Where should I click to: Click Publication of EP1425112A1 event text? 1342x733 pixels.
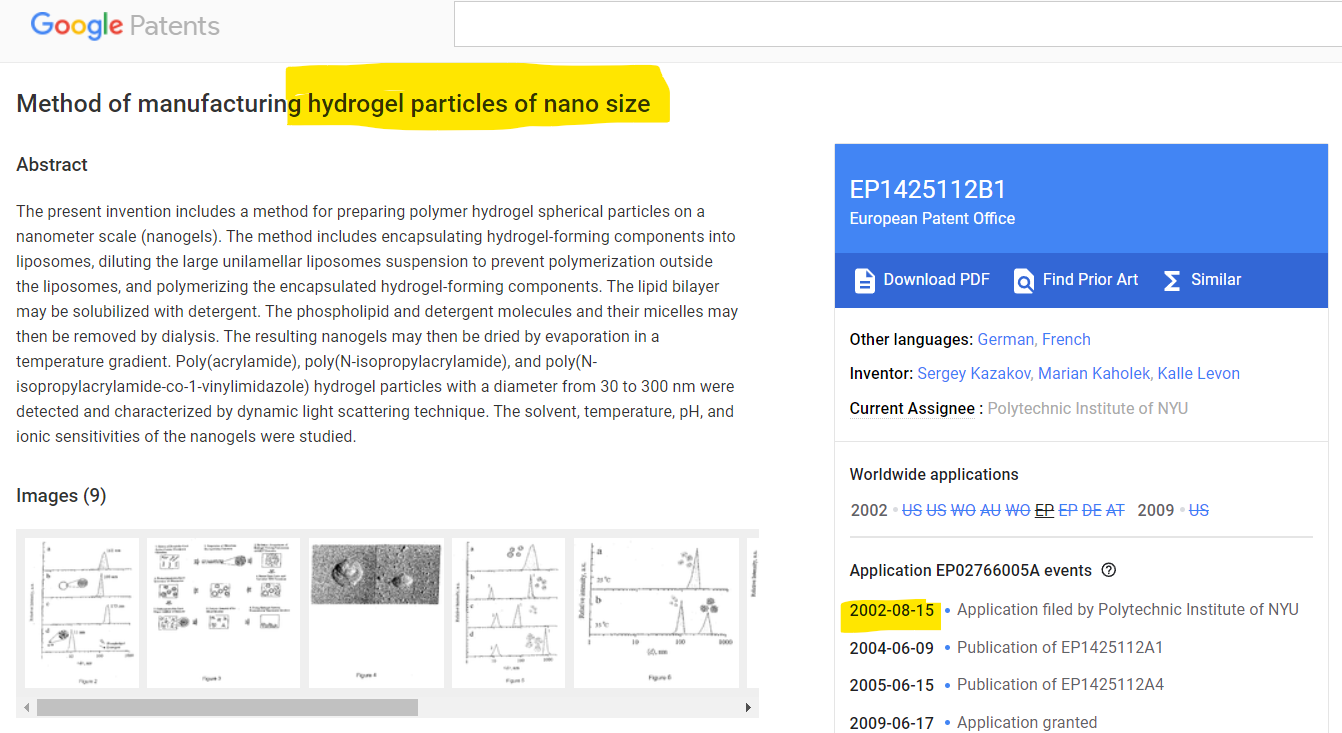(x=1060, y=648)
